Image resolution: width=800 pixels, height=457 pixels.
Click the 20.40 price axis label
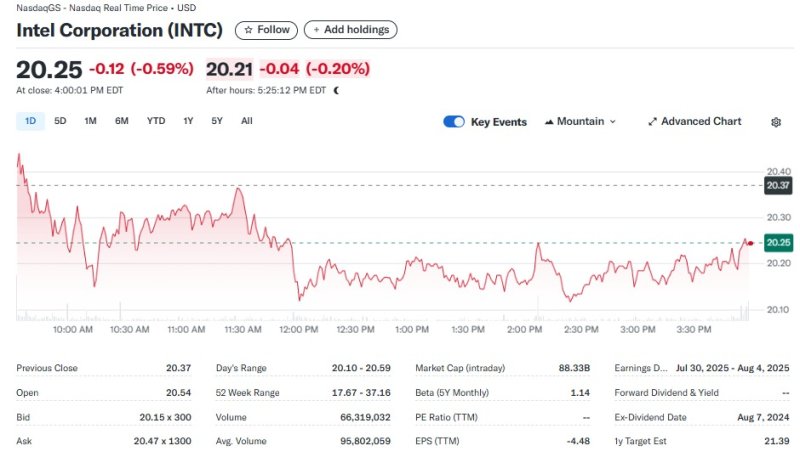coord(779,172)
